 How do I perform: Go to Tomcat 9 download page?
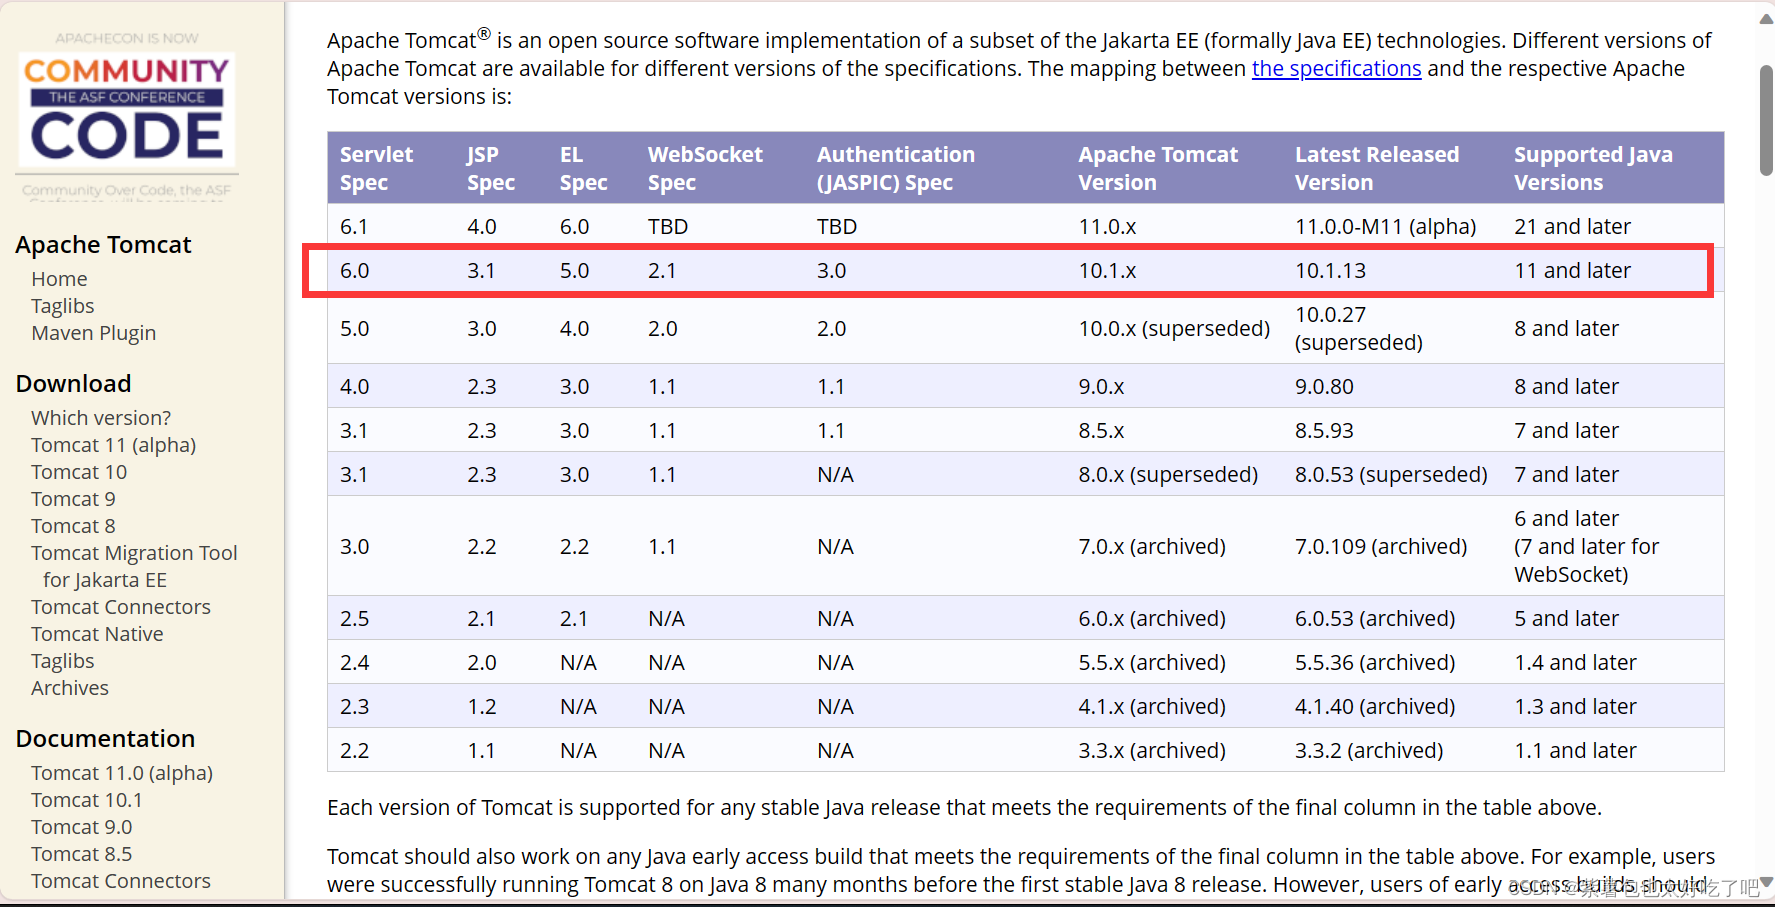(x=73, y=499)
